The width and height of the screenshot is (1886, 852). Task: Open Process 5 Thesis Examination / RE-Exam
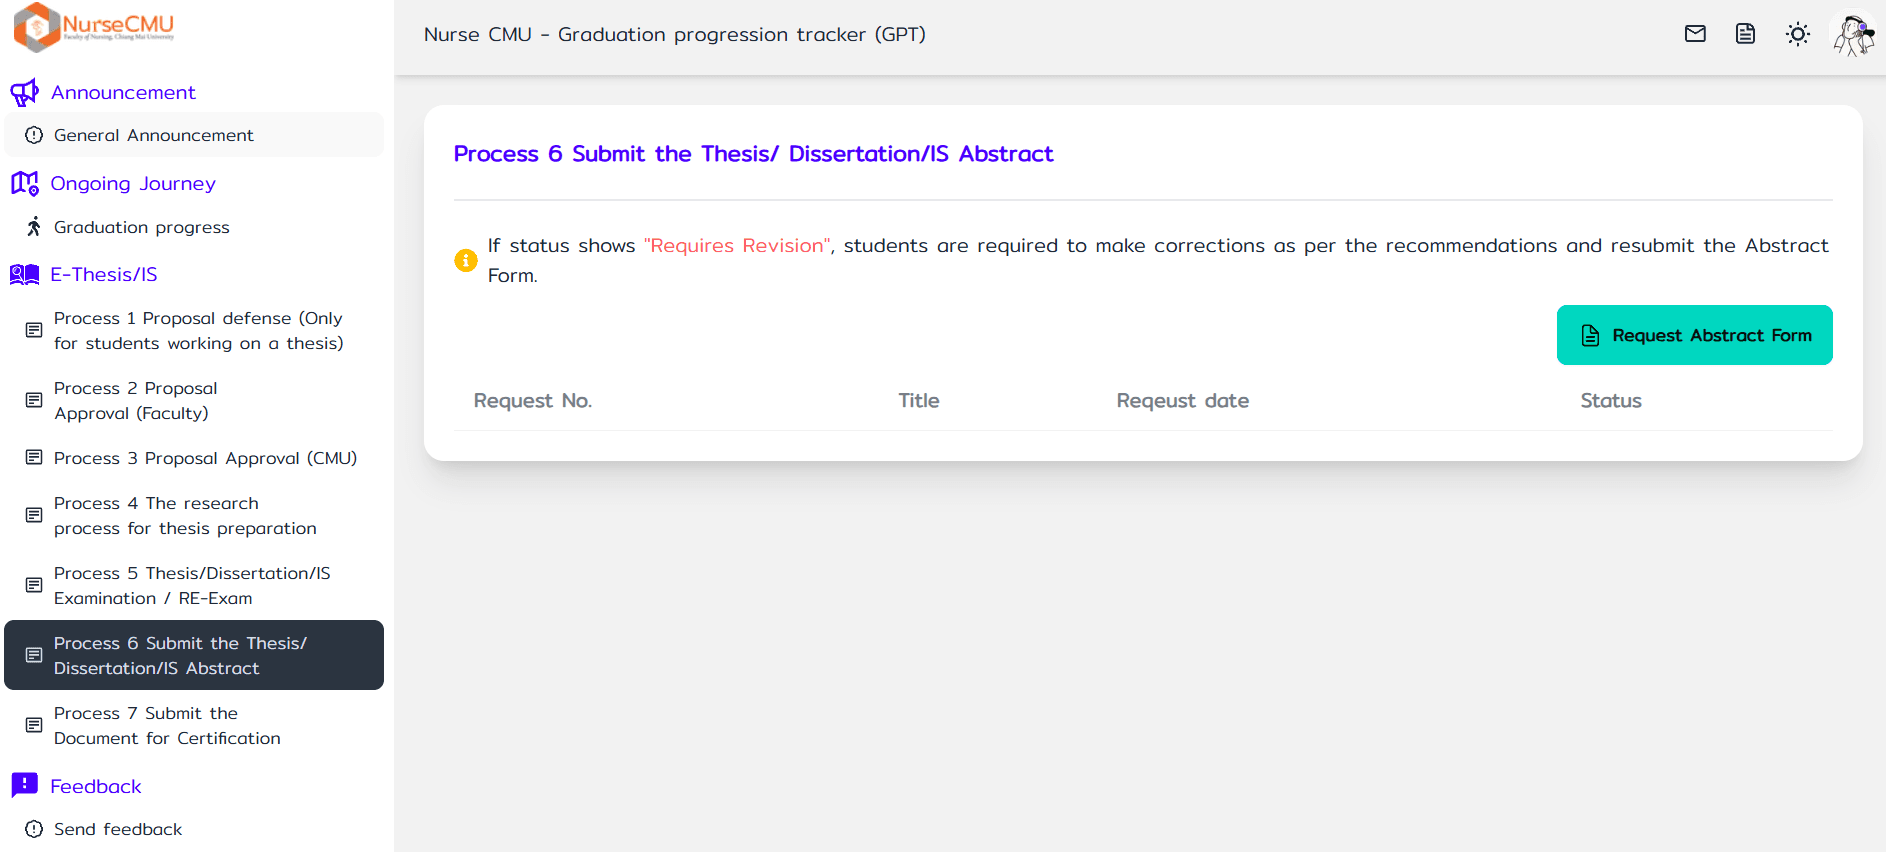point(192,586)
